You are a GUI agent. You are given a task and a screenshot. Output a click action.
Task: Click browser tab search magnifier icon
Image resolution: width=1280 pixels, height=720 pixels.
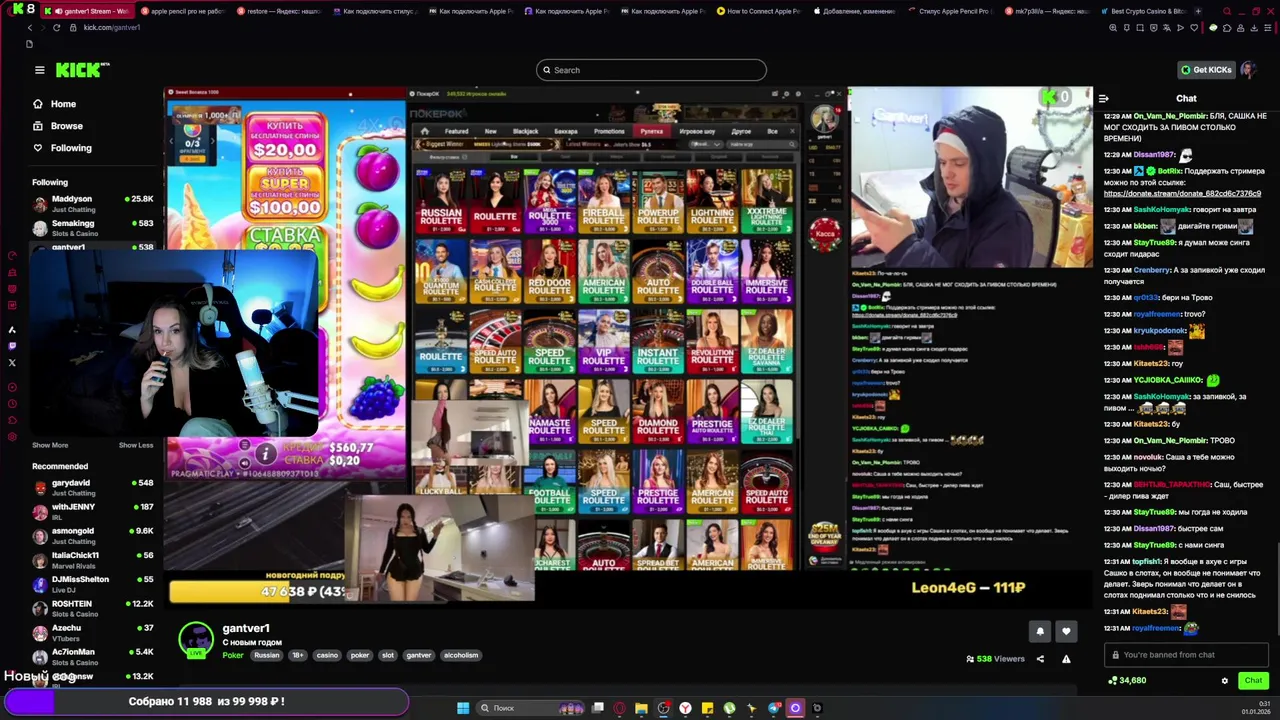pyautogui.click(x=1227, y=11)
